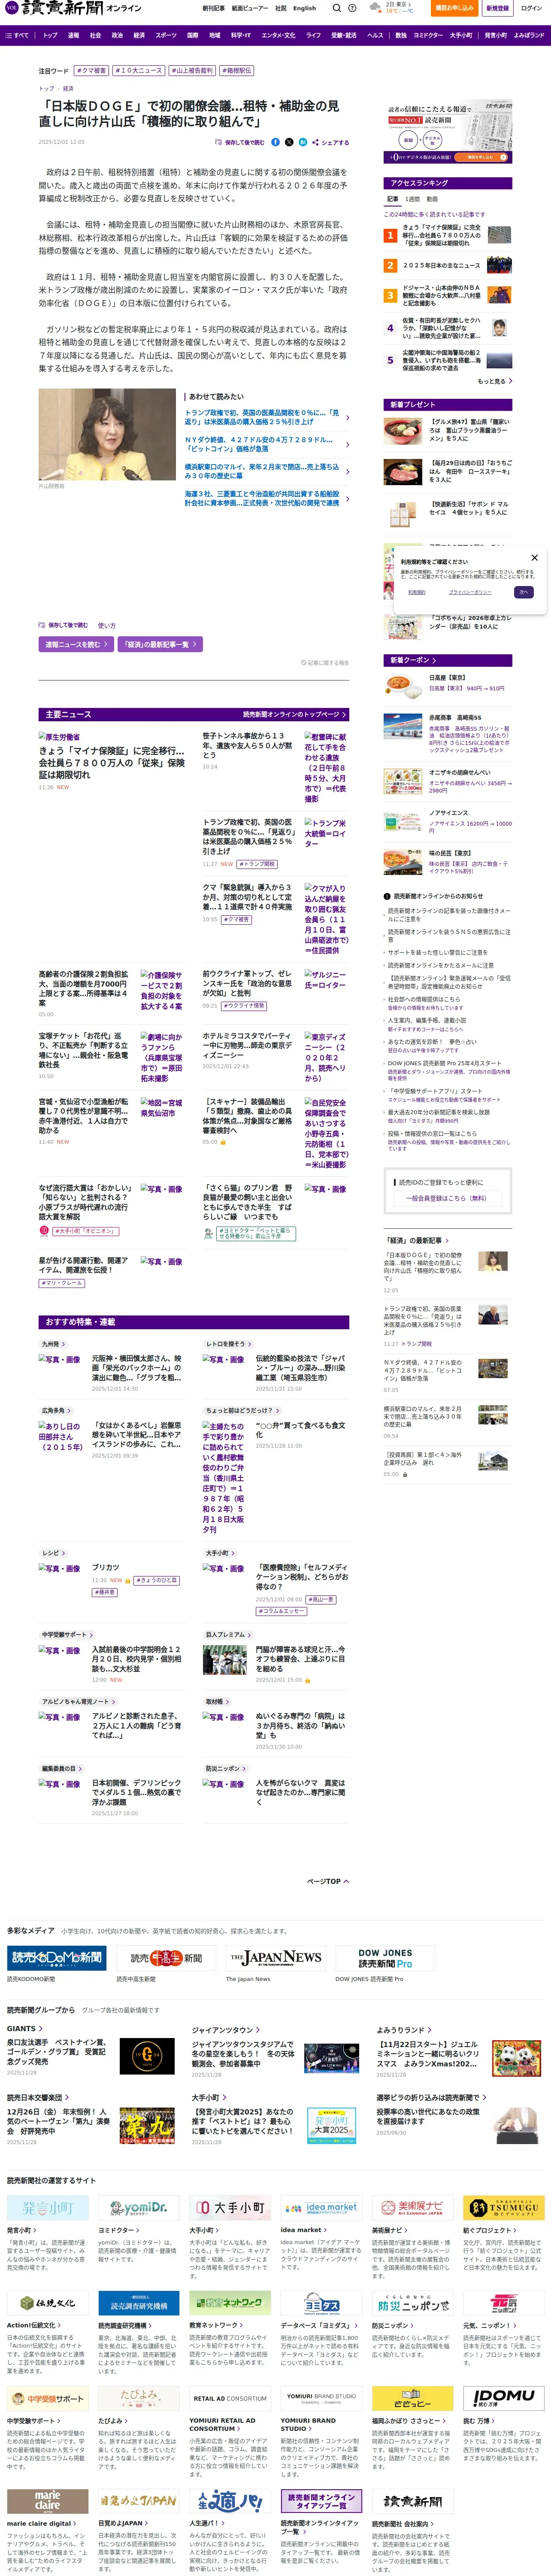This screenshot has width=551, height=2576.
Task: Click the #箱根駅伝 keyword tag
Action: pos(236,71)
